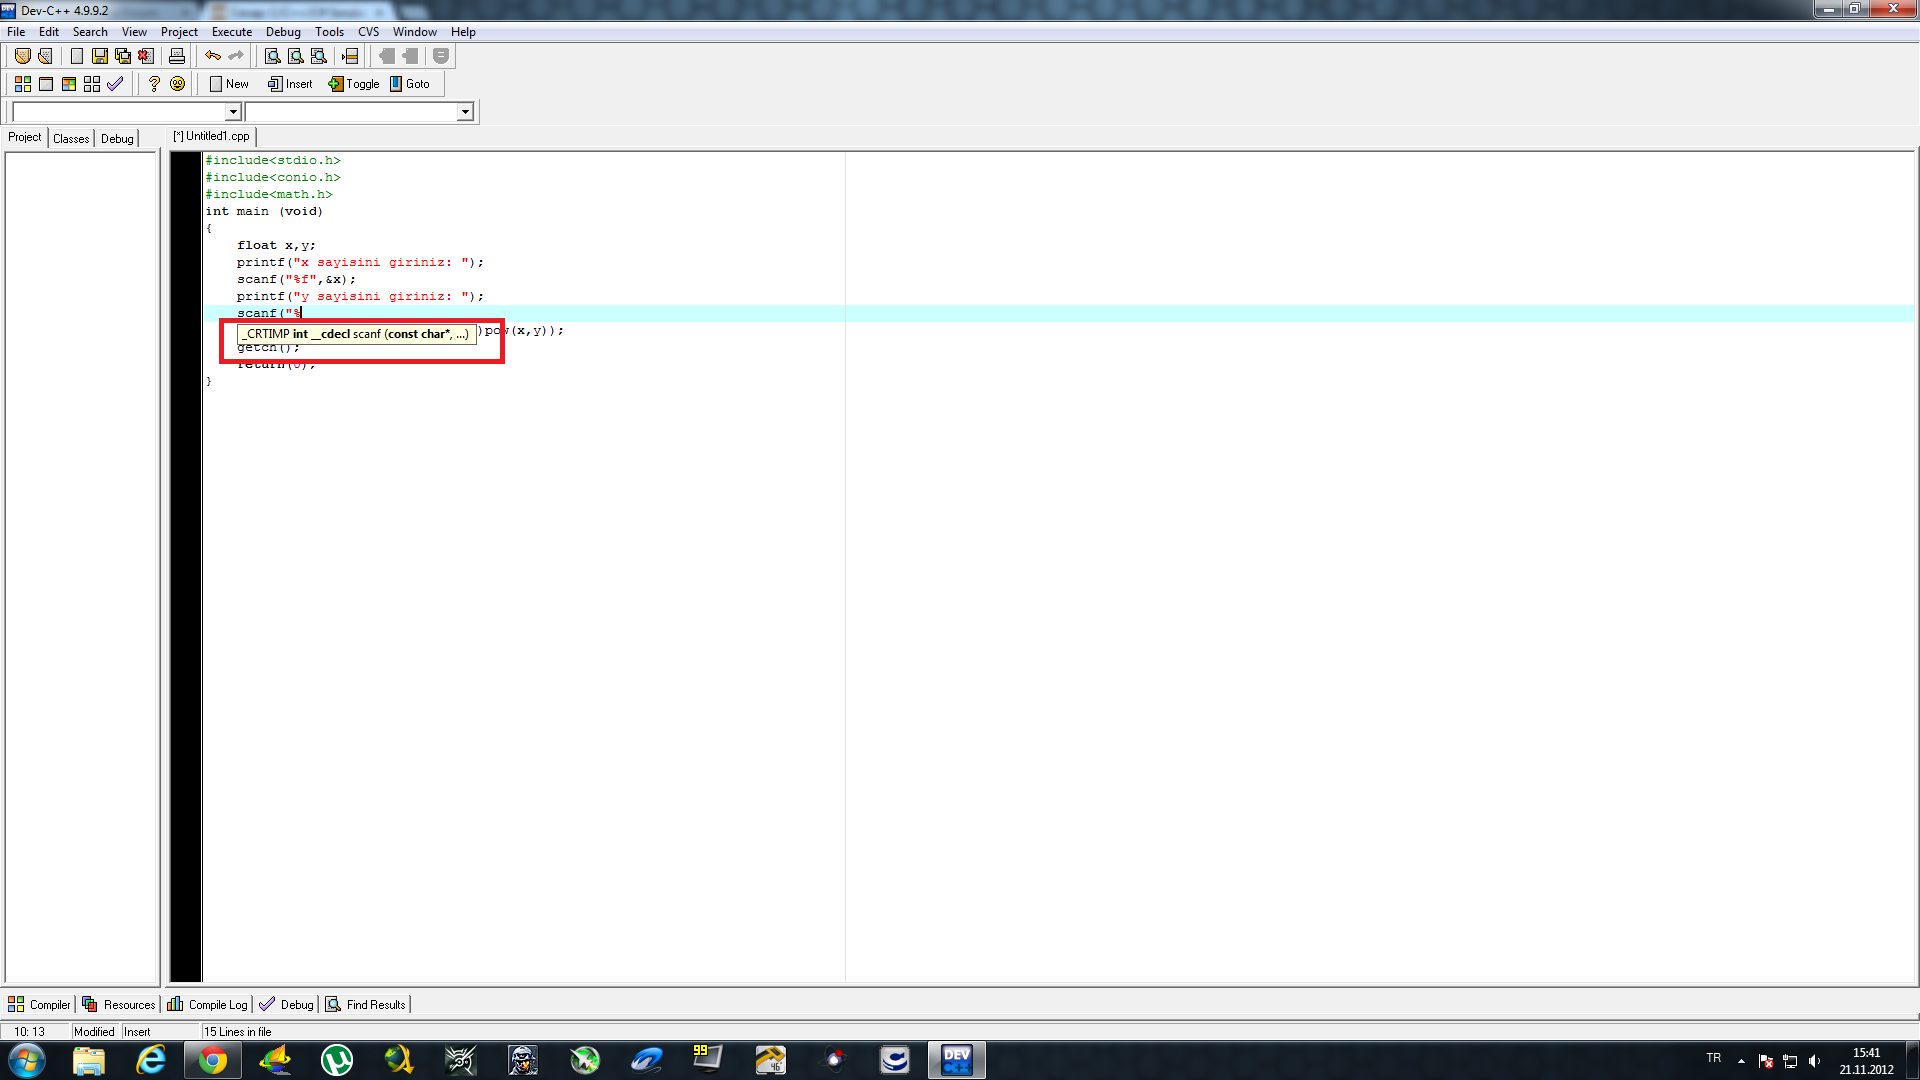Click the About smiley face icon
The height and width of the screenshot is (1080, 1920).
177,84
